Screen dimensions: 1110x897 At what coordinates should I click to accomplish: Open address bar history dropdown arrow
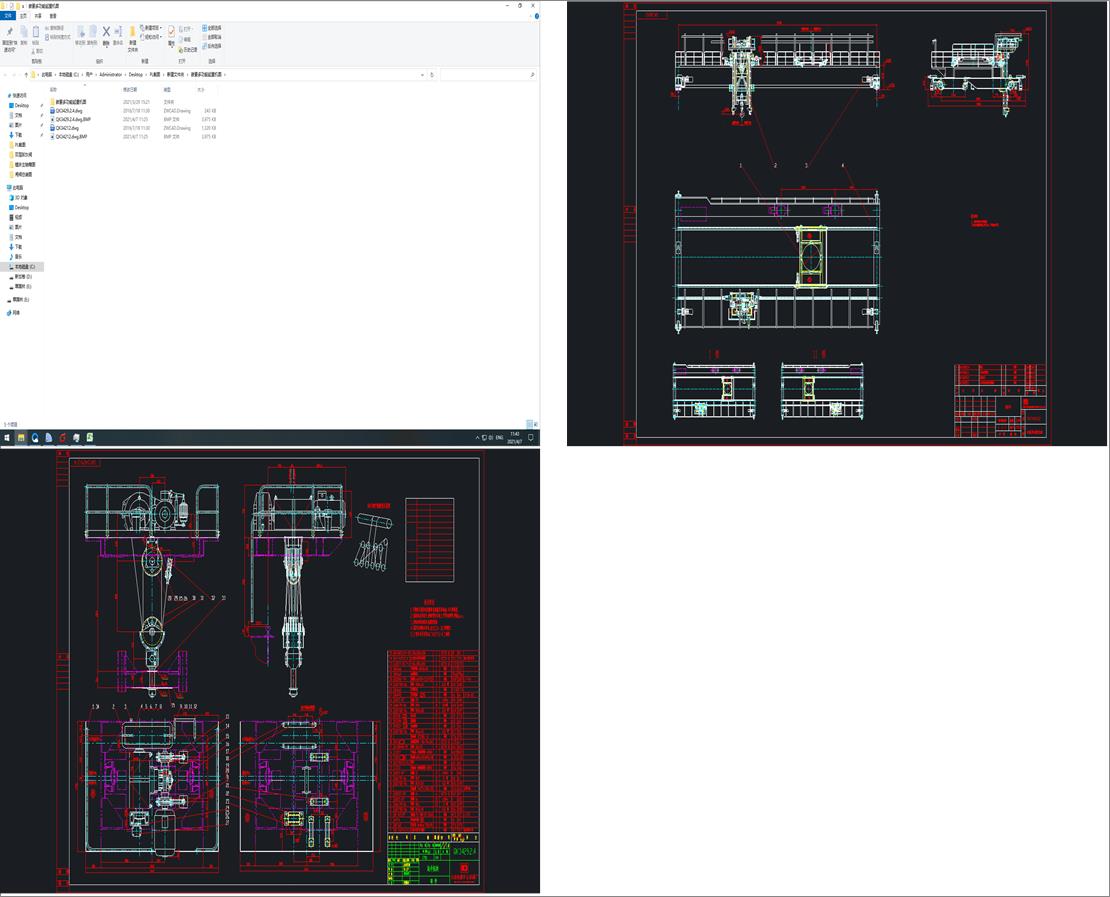(x=423, y=74)
